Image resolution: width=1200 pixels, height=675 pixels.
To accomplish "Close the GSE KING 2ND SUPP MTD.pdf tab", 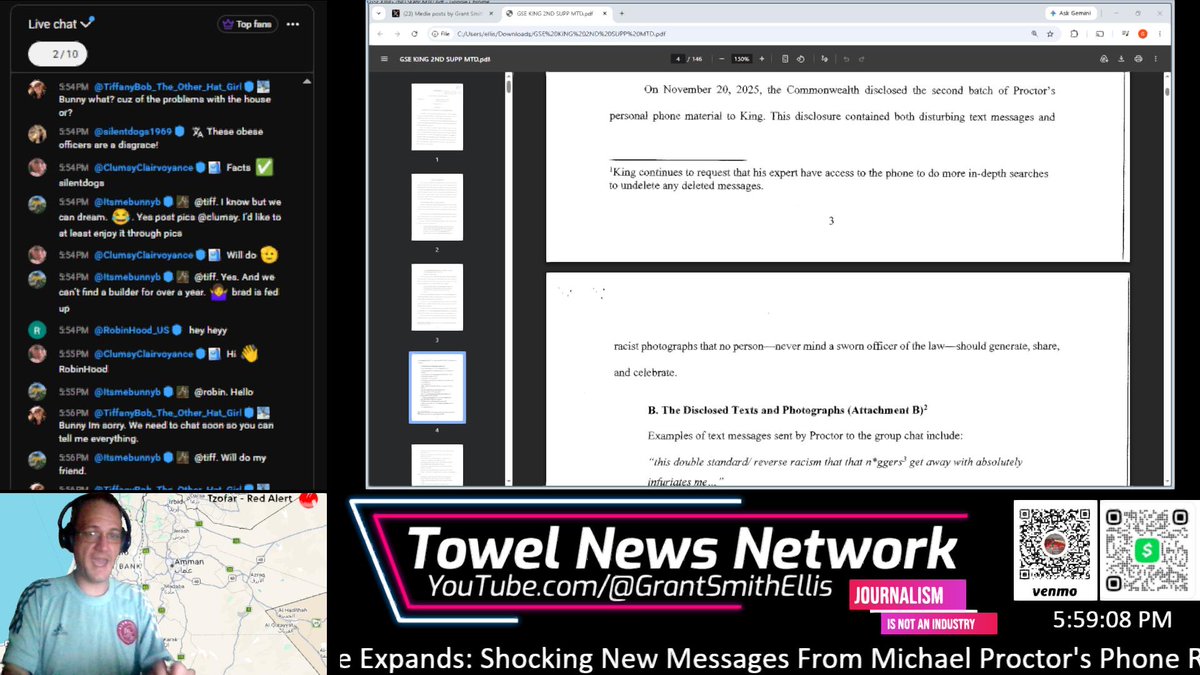I will click(605, 13).
